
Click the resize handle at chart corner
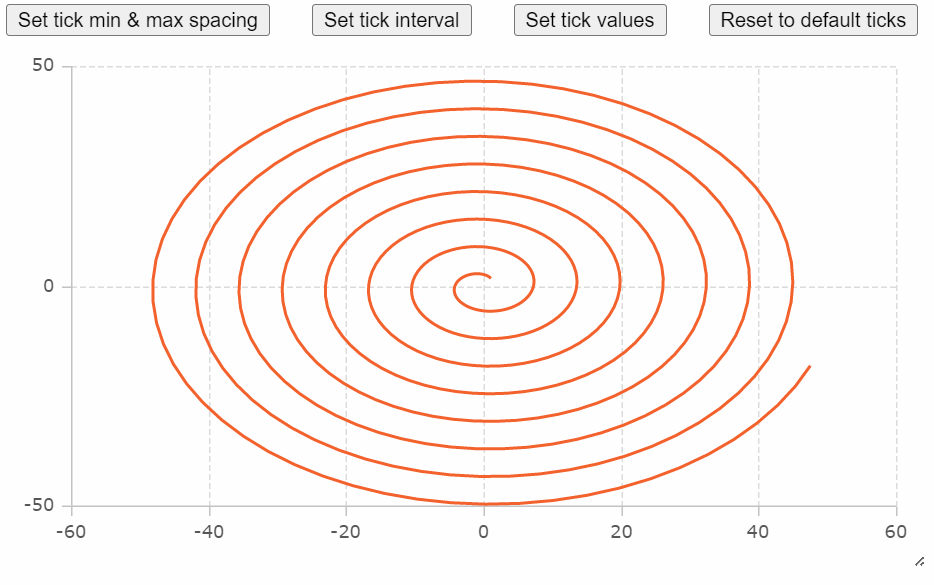920,562
